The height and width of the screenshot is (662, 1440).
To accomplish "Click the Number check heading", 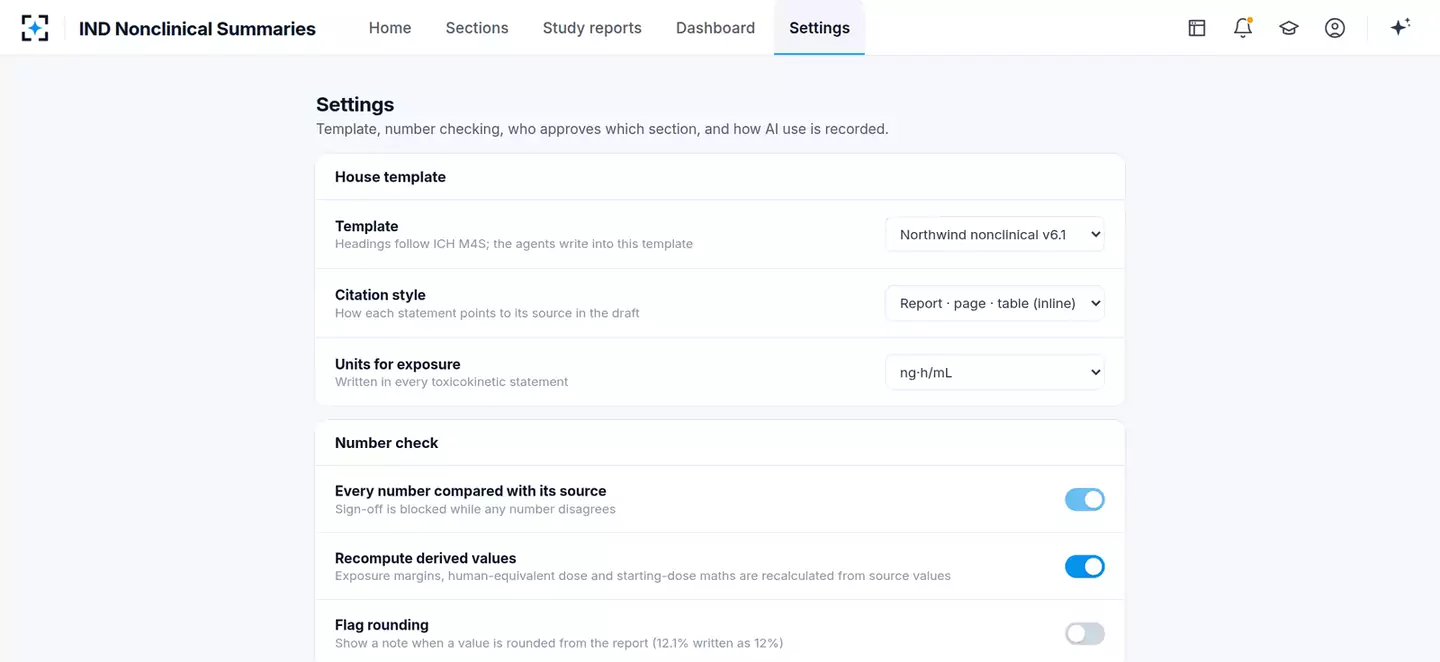I will click(386, 443).
